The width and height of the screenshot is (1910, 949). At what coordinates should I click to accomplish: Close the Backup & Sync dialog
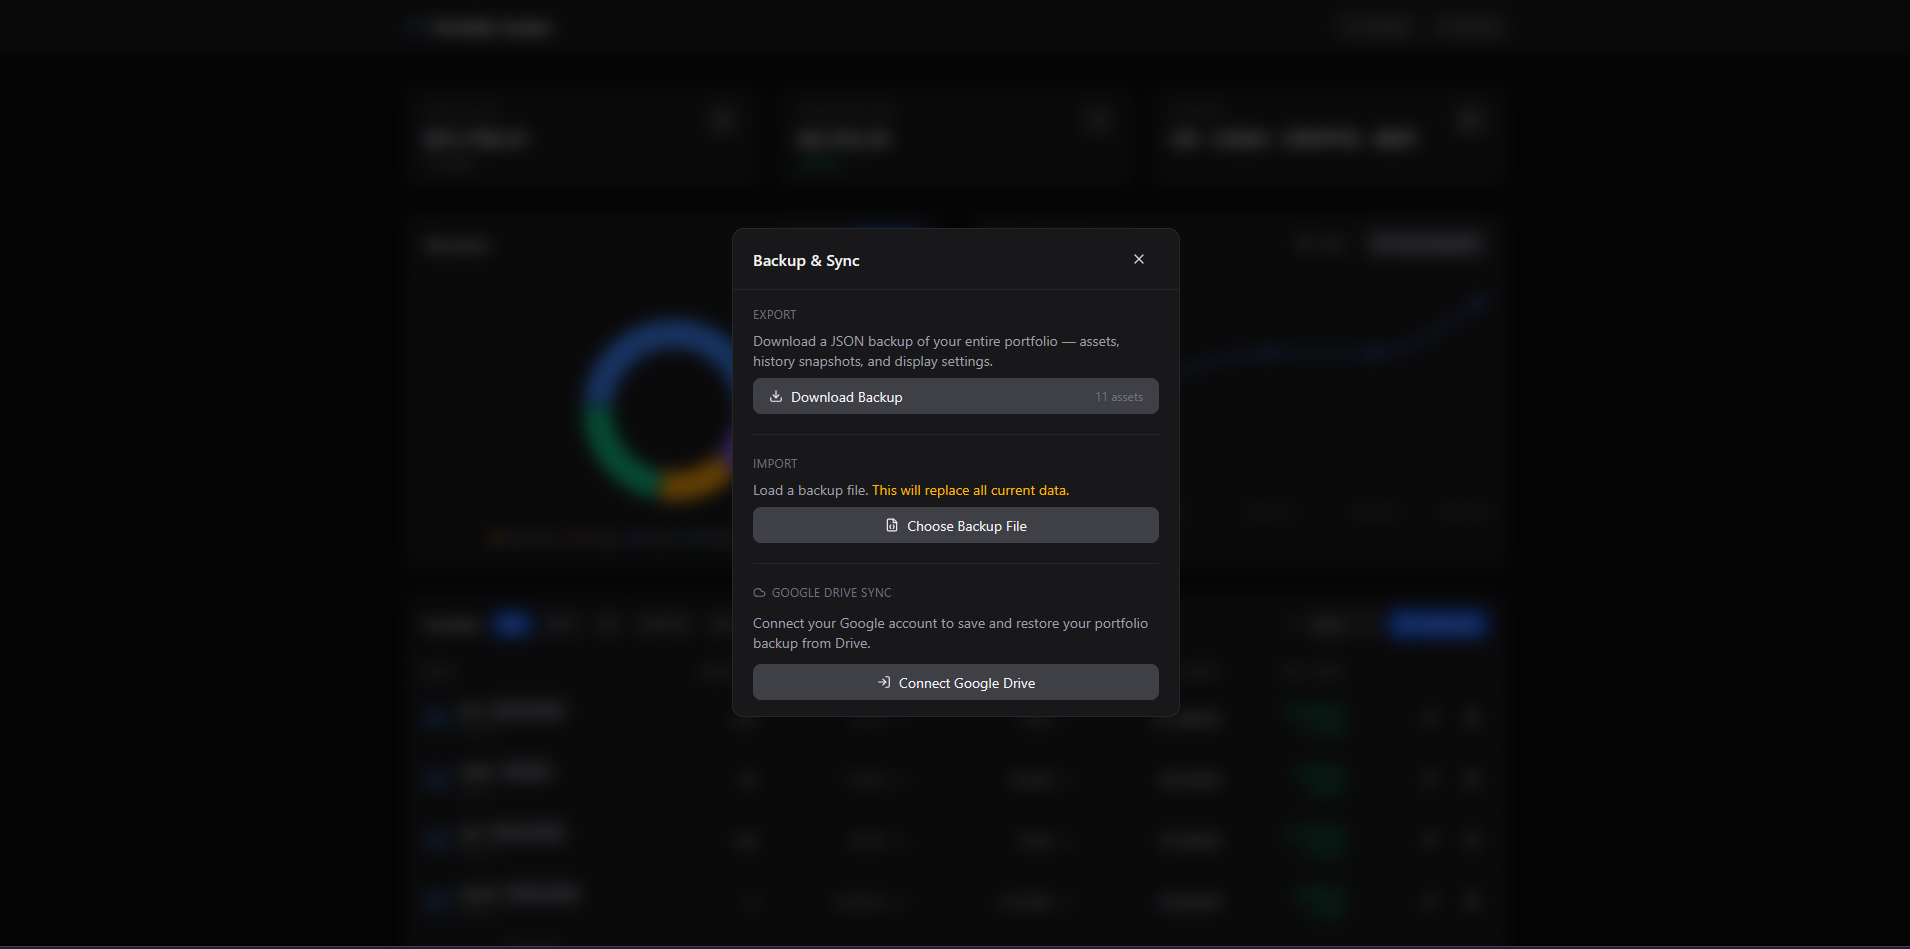1138,259
